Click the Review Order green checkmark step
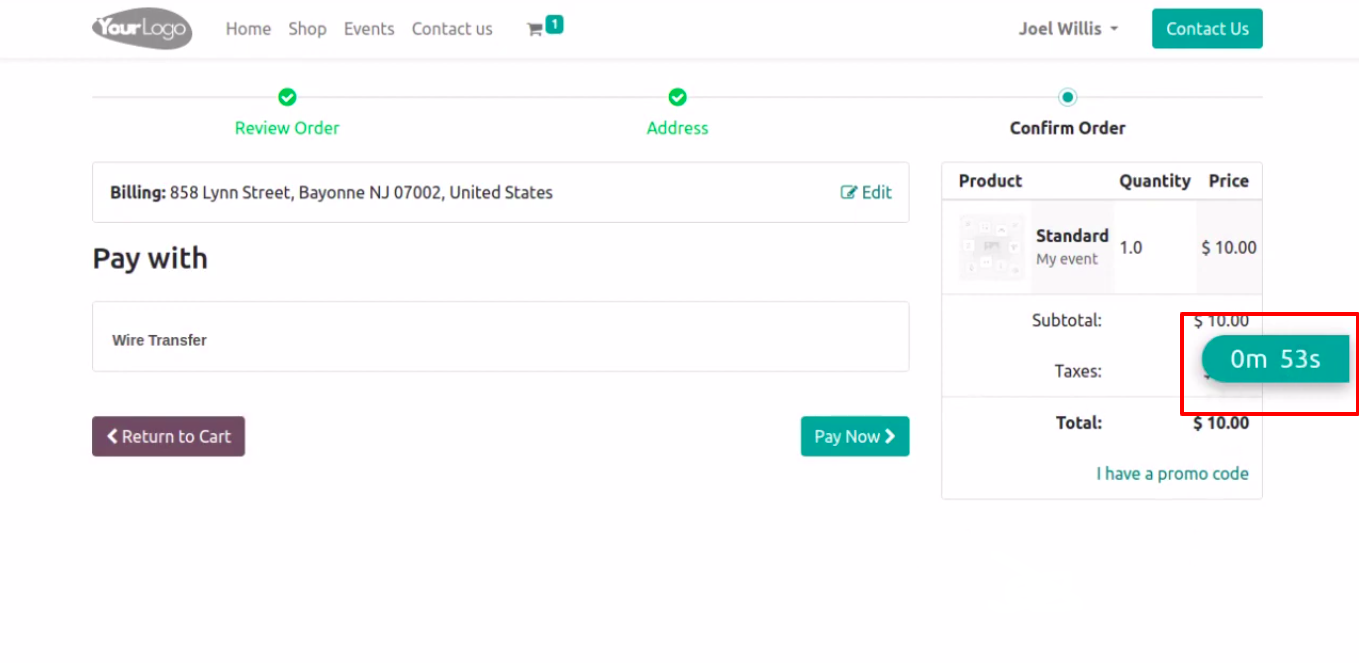This screenshot has width=1359, height=663. (287, 97)
